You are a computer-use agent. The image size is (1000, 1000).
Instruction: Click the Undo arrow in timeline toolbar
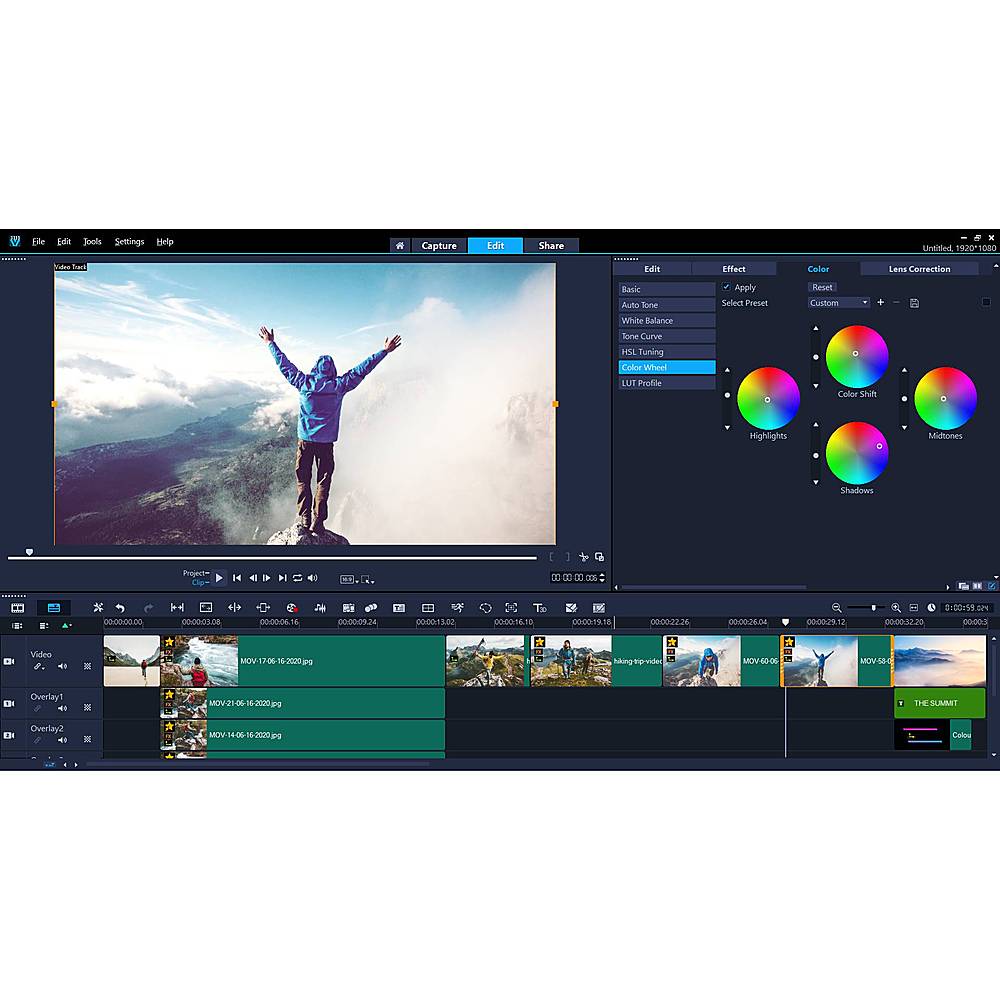(x=120, y=607)
